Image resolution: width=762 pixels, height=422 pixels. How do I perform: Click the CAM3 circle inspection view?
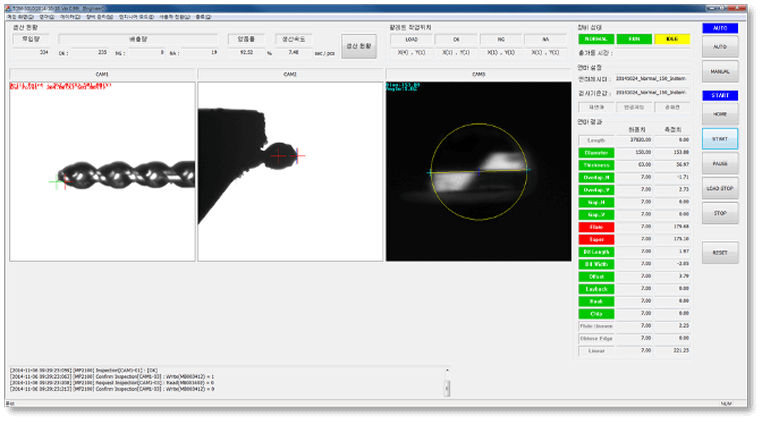[477, 171]
